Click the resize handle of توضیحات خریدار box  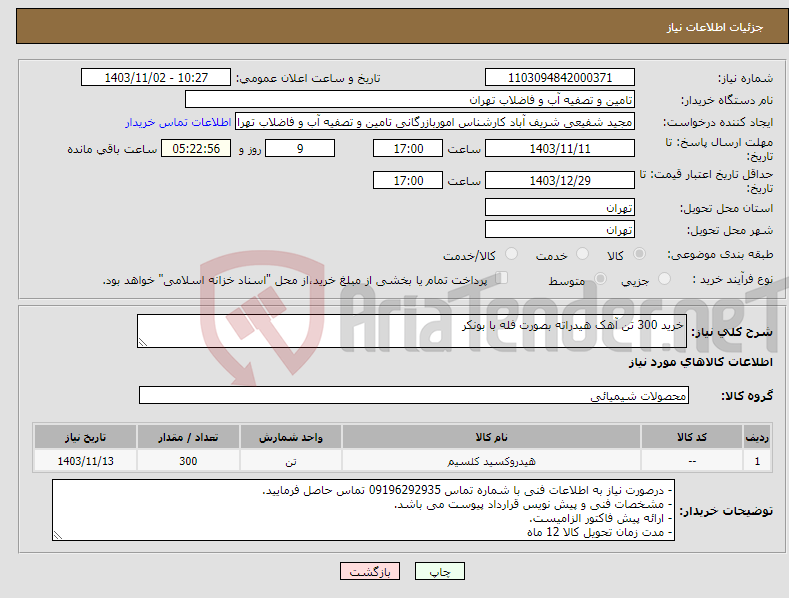coord(58,536)
